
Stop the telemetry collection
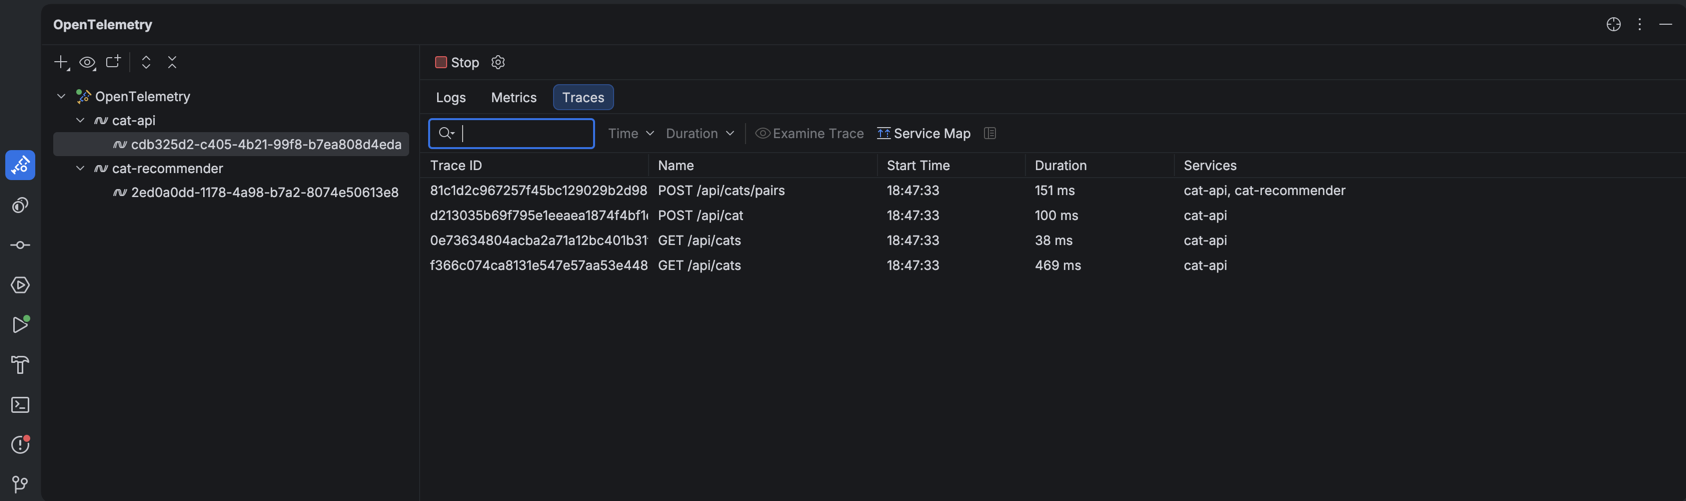[457, 62]
